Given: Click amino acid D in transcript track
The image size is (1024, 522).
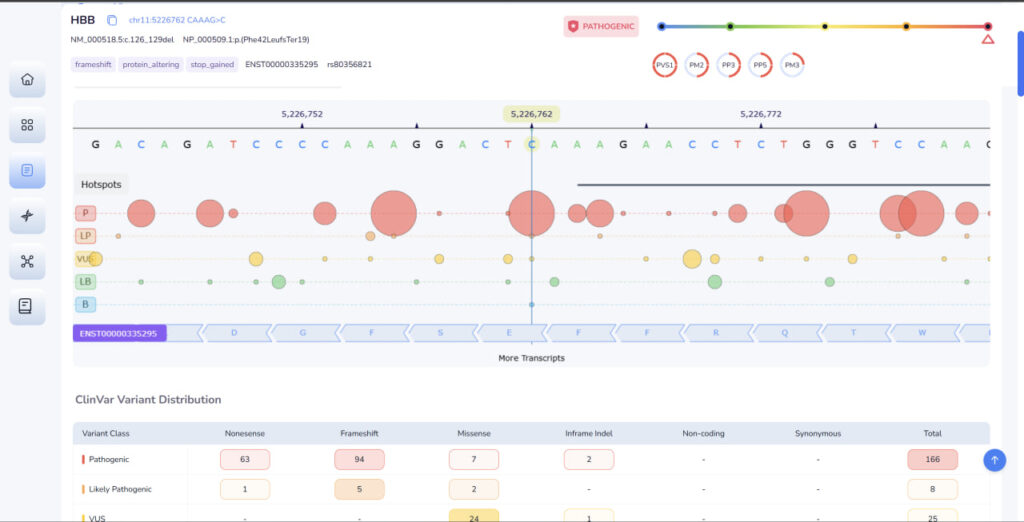Looking at the screenshot, I should click(x=234, y=333).
